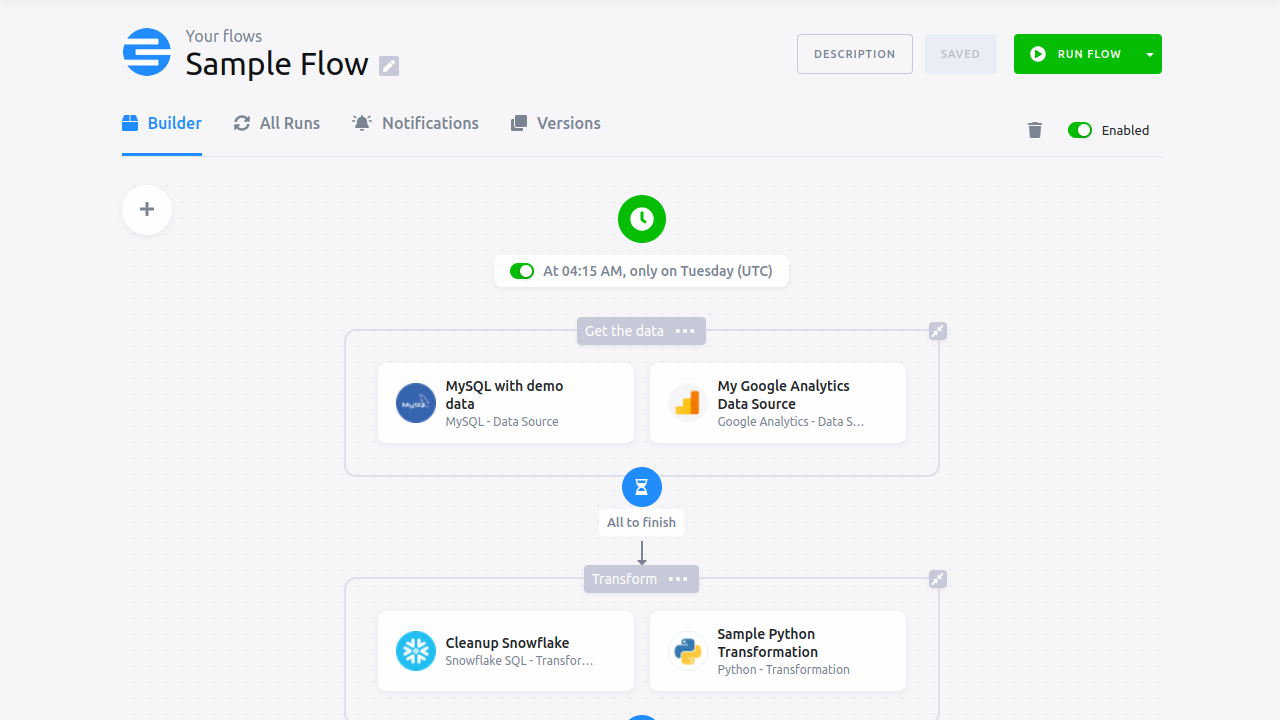Click the Snowflake icon on Cleanup Snowflake
Viewport: 1280px width, 720px height.
(x=415, y=651)
